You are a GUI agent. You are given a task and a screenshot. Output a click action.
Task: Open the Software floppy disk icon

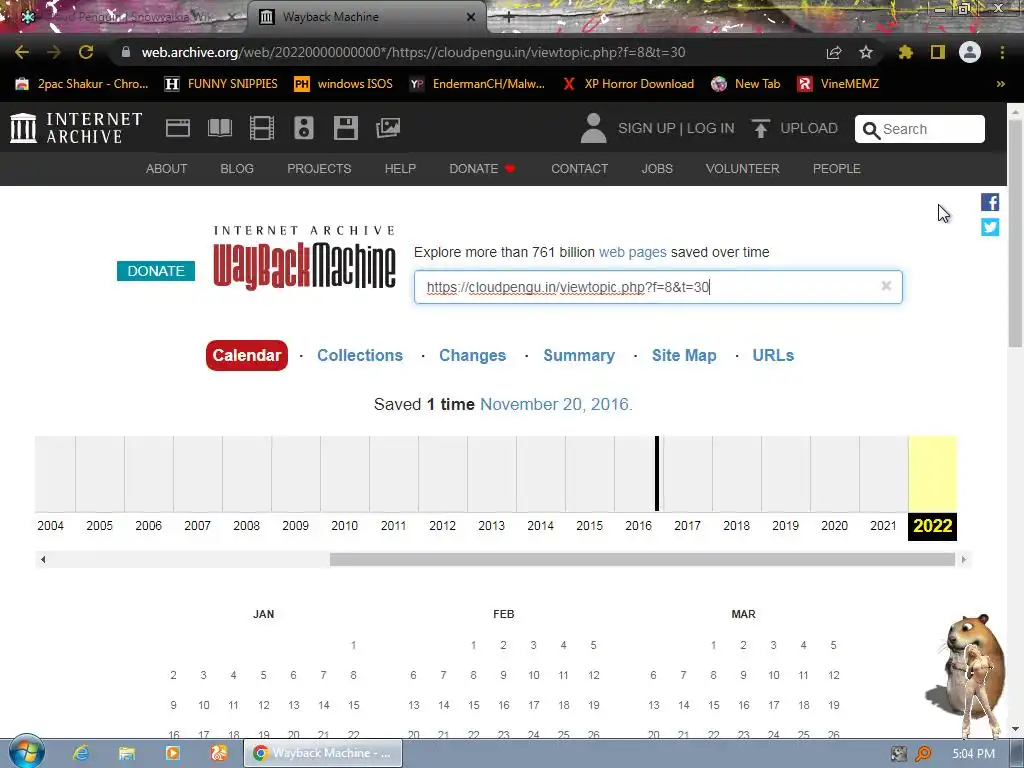coord(345,128)
